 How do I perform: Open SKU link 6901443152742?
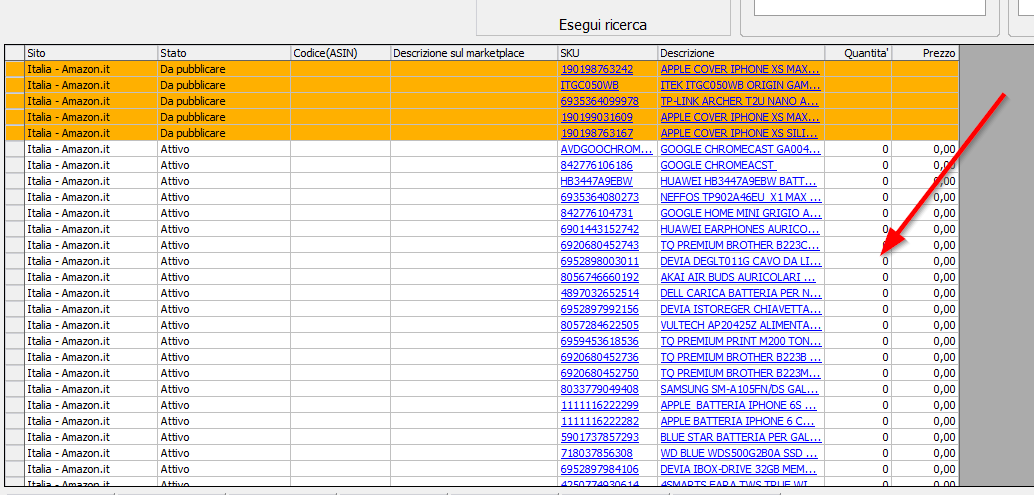[x=599, y=229]
